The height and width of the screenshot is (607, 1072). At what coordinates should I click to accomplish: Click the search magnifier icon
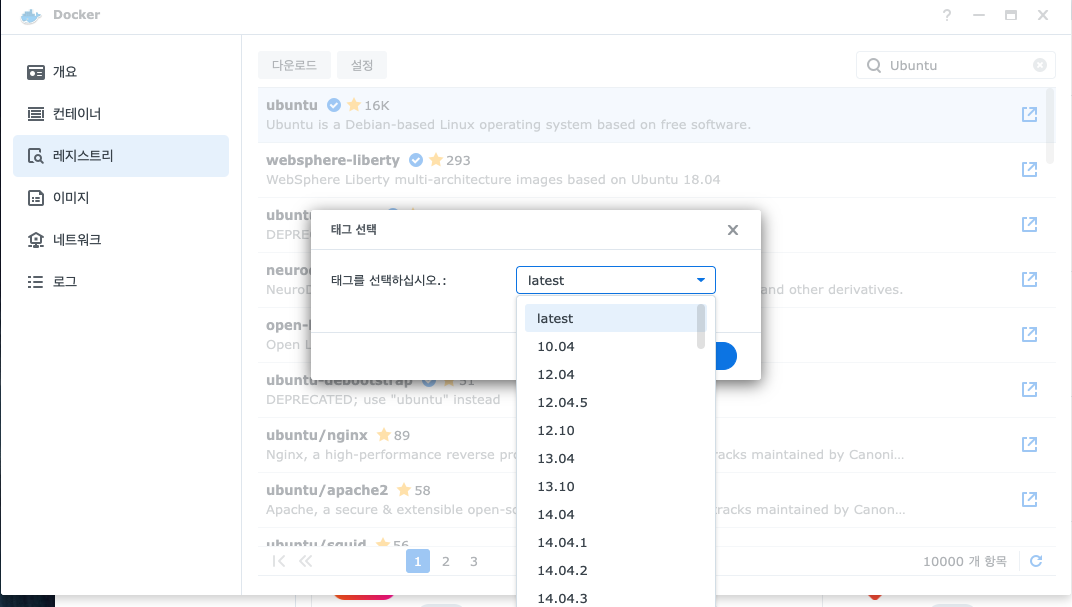pyautogui.click(x=874, y=65)
